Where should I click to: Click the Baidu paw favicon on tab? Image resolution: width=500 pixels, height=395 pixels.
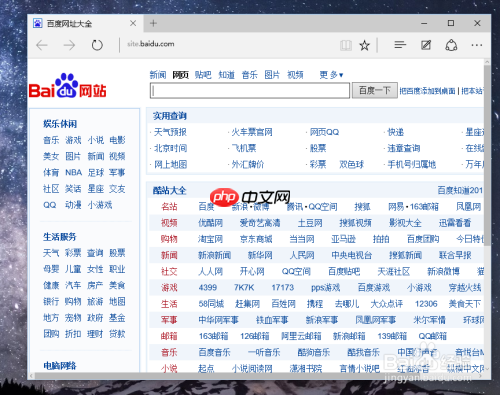tap(38, 23)
